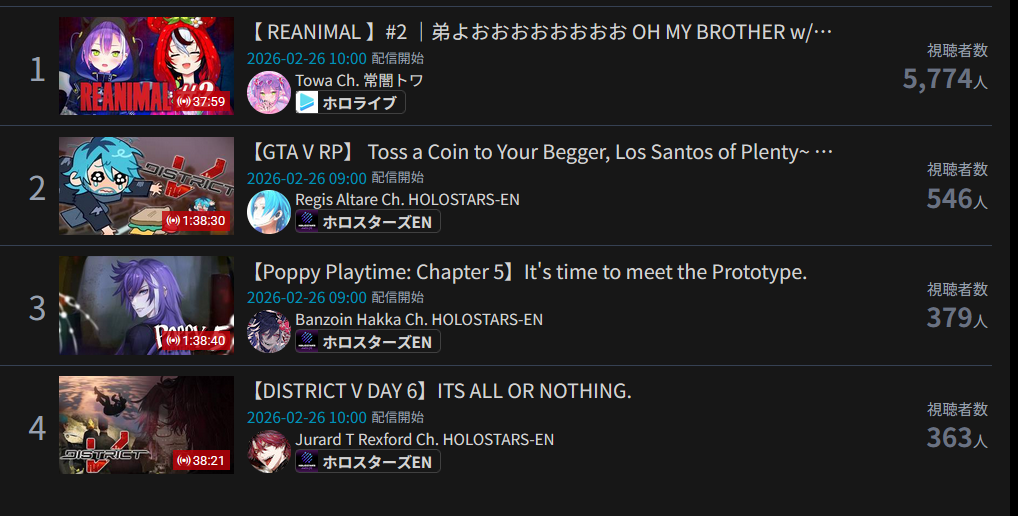Open the REANIMAL #2 stream thumbnail
Screen dimensions: 1018x516
tap(147, 66)
